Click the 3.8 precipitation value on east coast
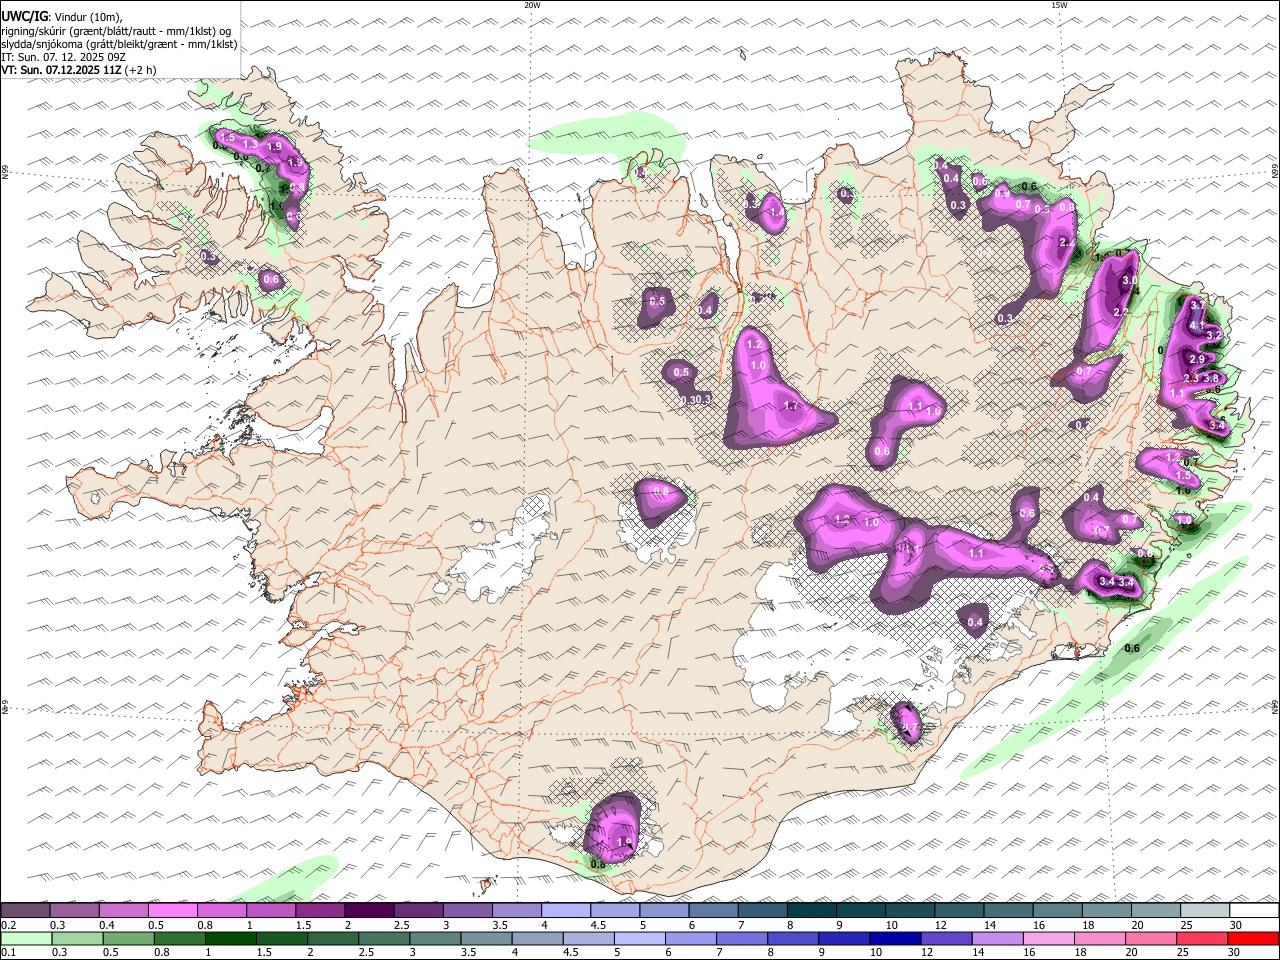The height and width of the screenshot is (960, 1280). coord(1212,378)
